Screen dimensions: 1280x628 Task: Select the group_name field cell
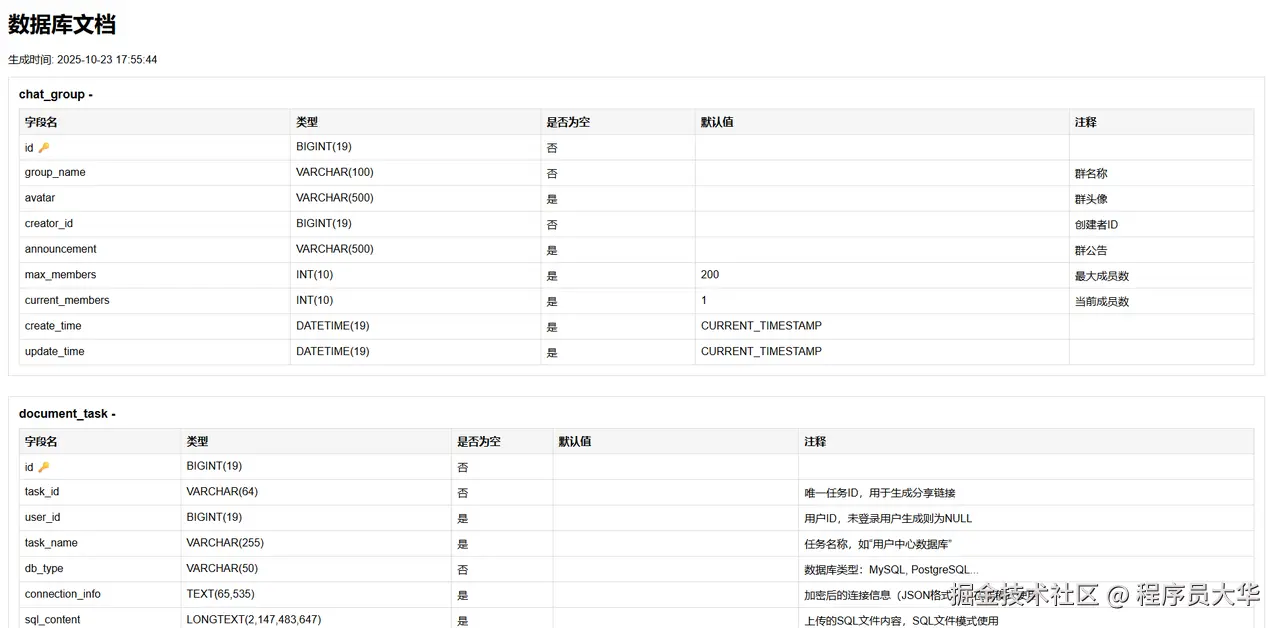click(x=155, y=173)
